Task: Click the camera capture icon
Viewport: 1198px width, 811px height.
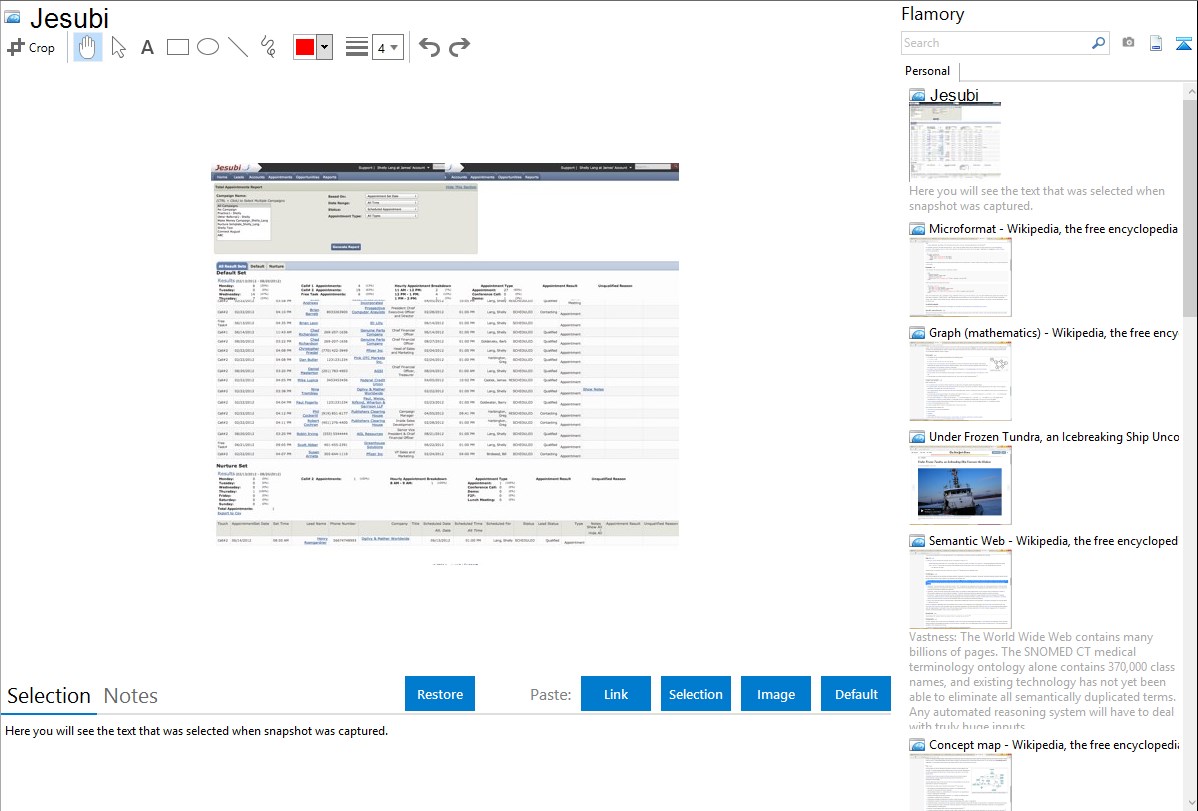Action: (x=1128, y=43)
